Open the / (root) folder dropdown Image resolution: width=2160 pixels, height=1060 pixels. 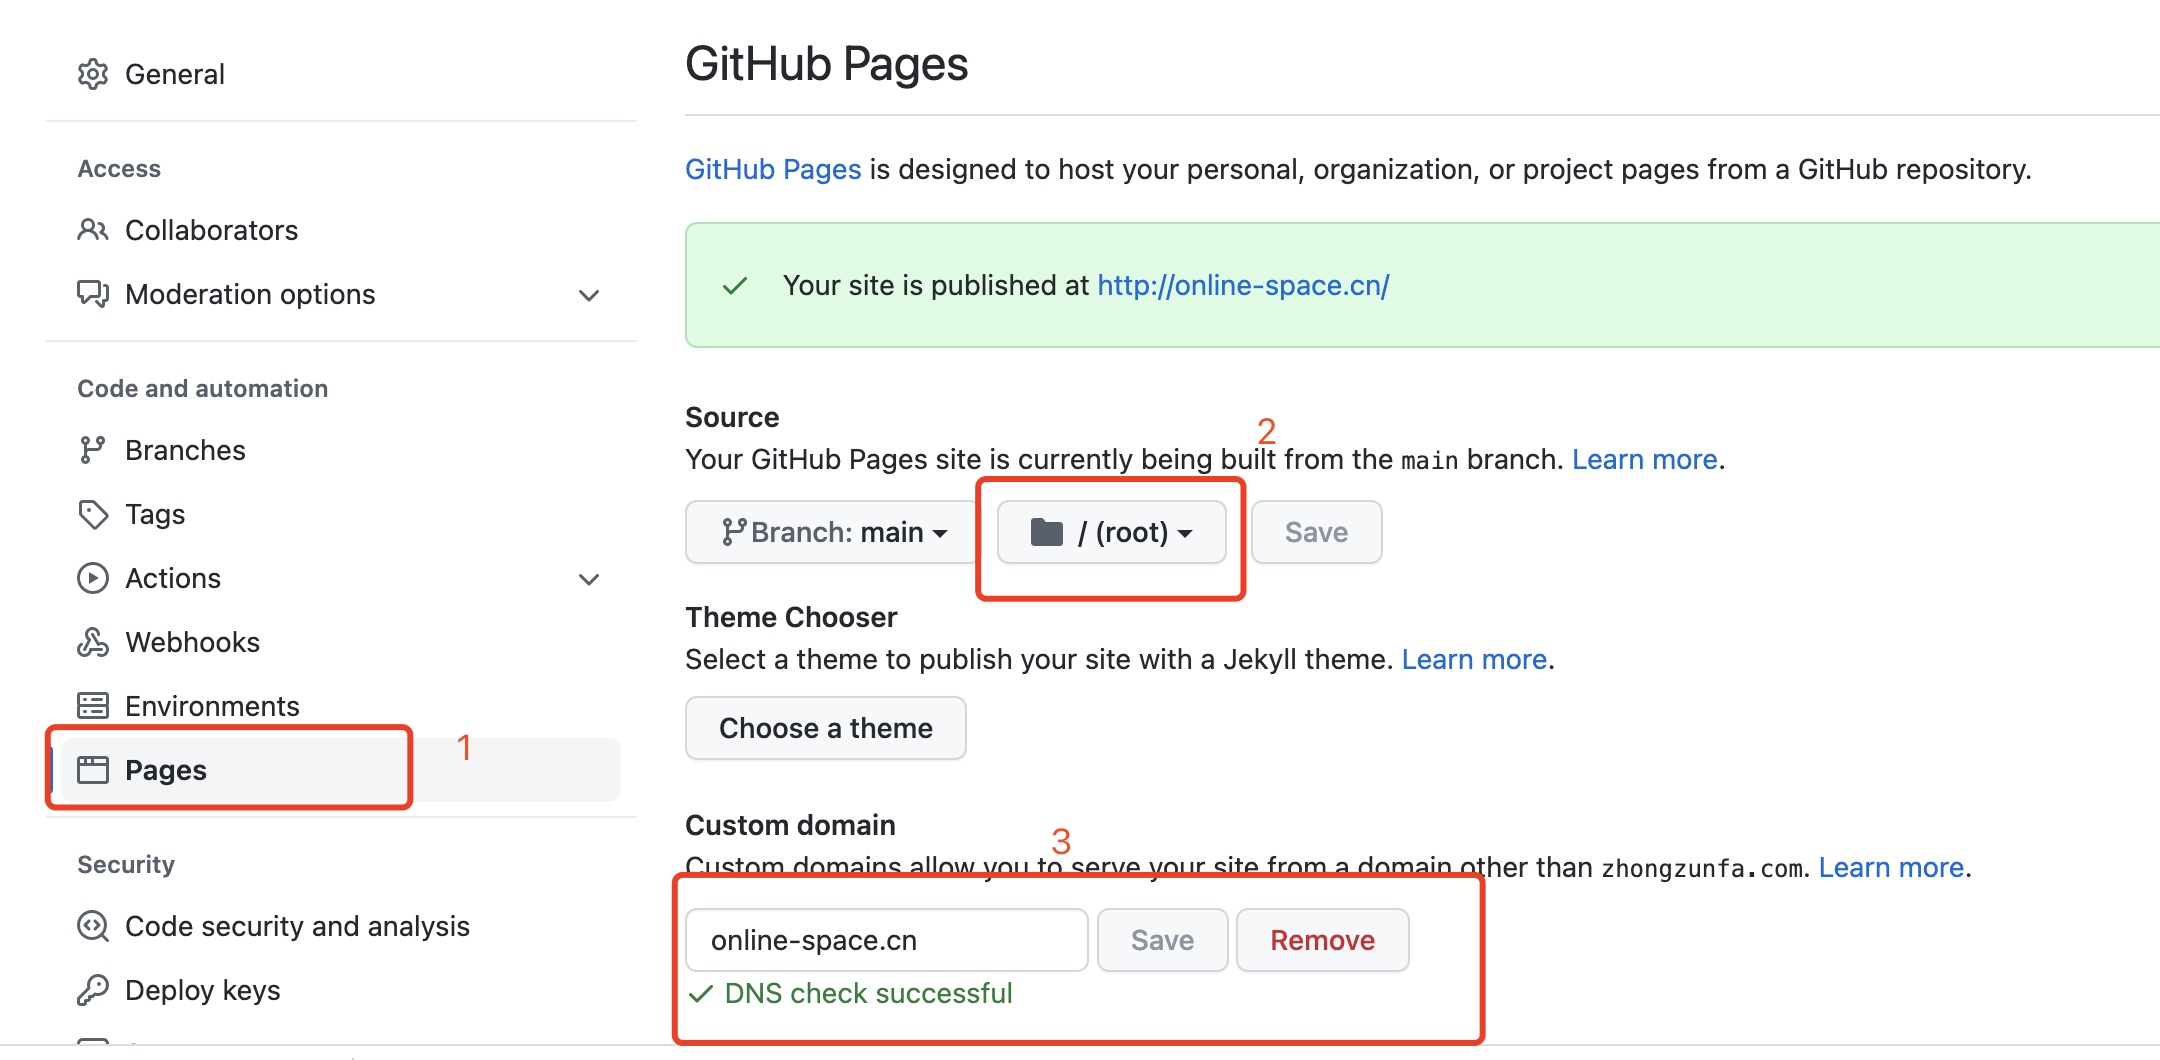1111,532
